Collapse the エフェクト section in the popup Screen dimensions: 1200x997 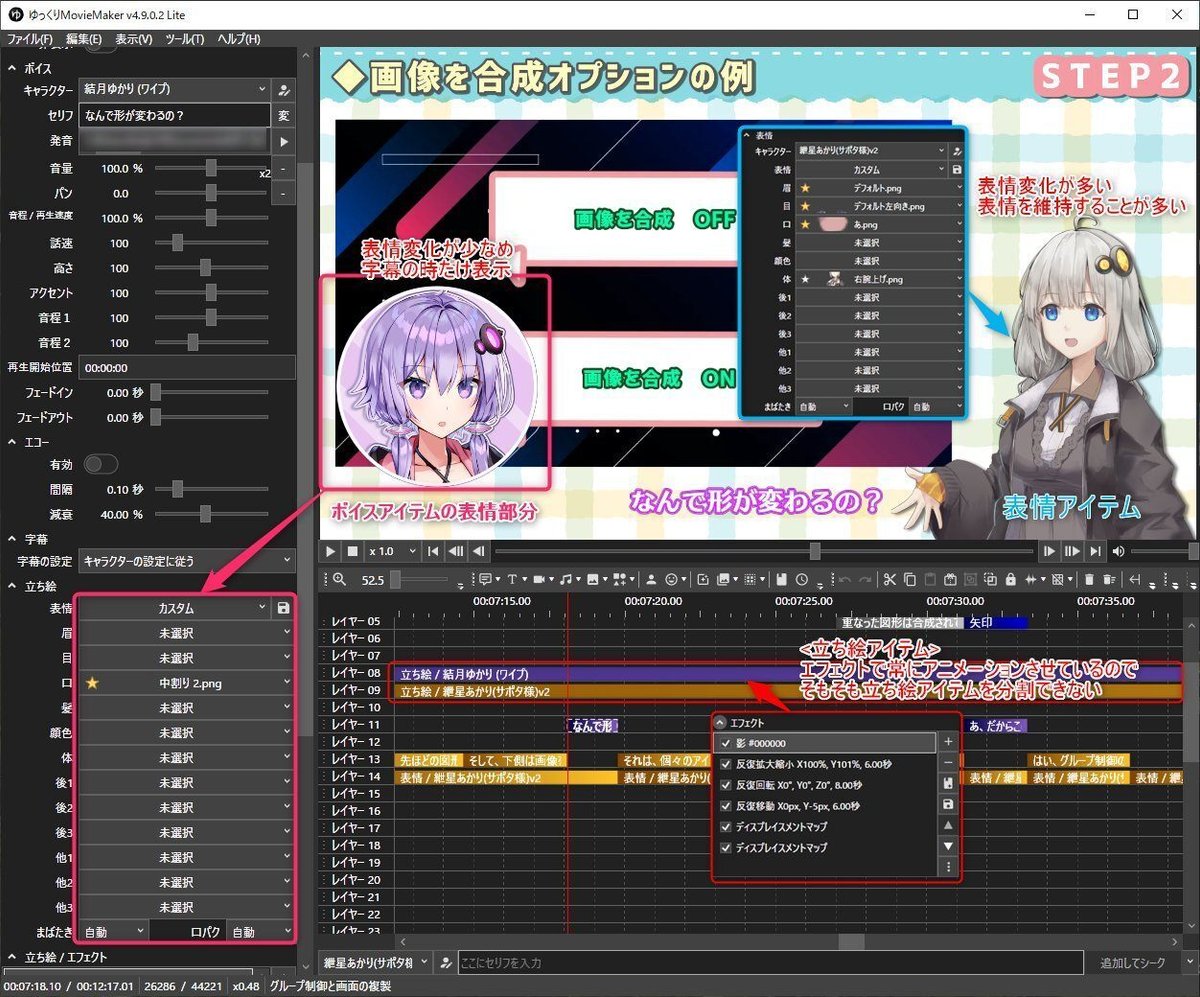click(x=720, y=722)
